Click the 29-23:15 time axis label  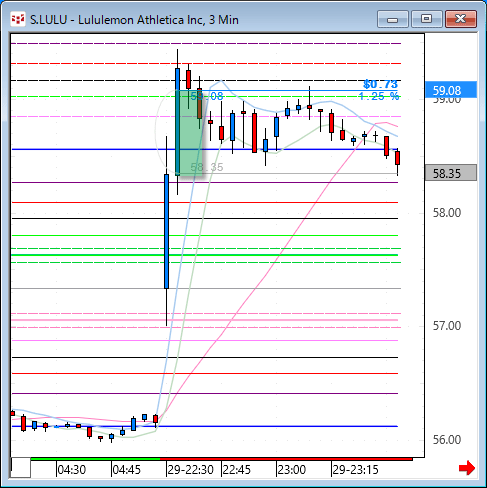(356, 470)
